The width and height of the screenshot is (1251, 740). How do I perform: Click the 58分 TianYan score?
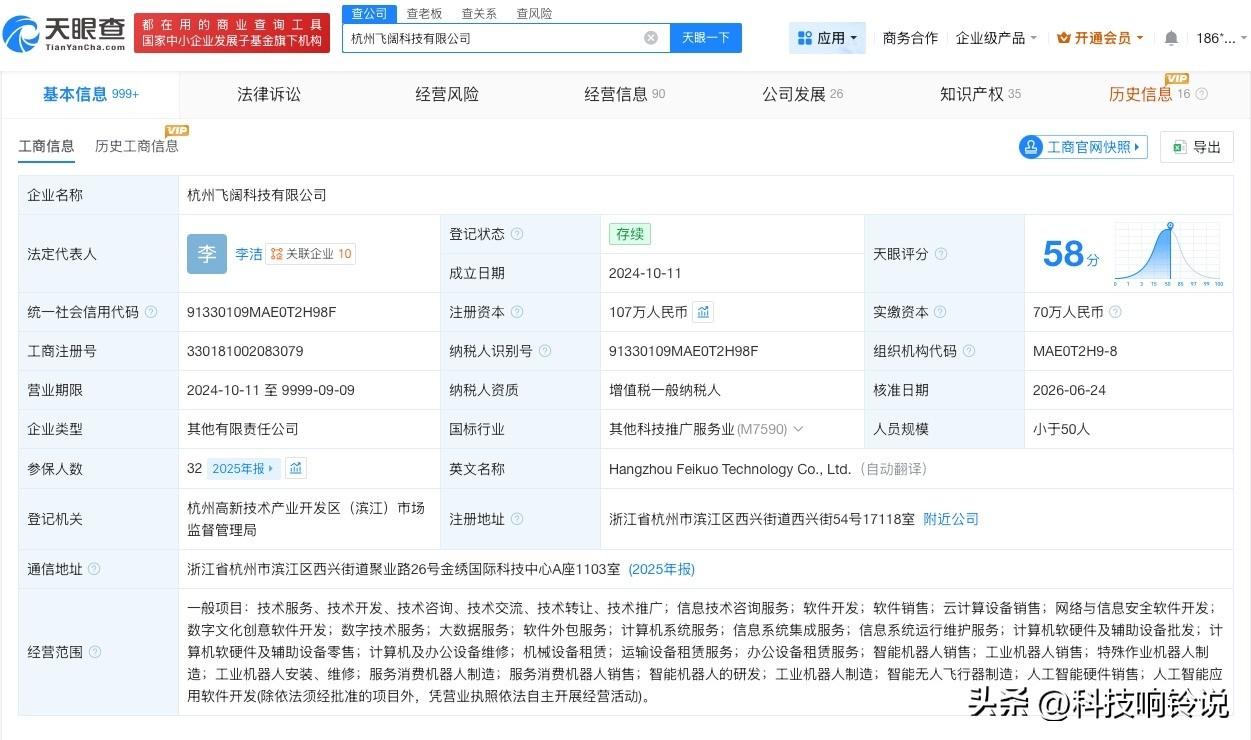click(1070, 254)
